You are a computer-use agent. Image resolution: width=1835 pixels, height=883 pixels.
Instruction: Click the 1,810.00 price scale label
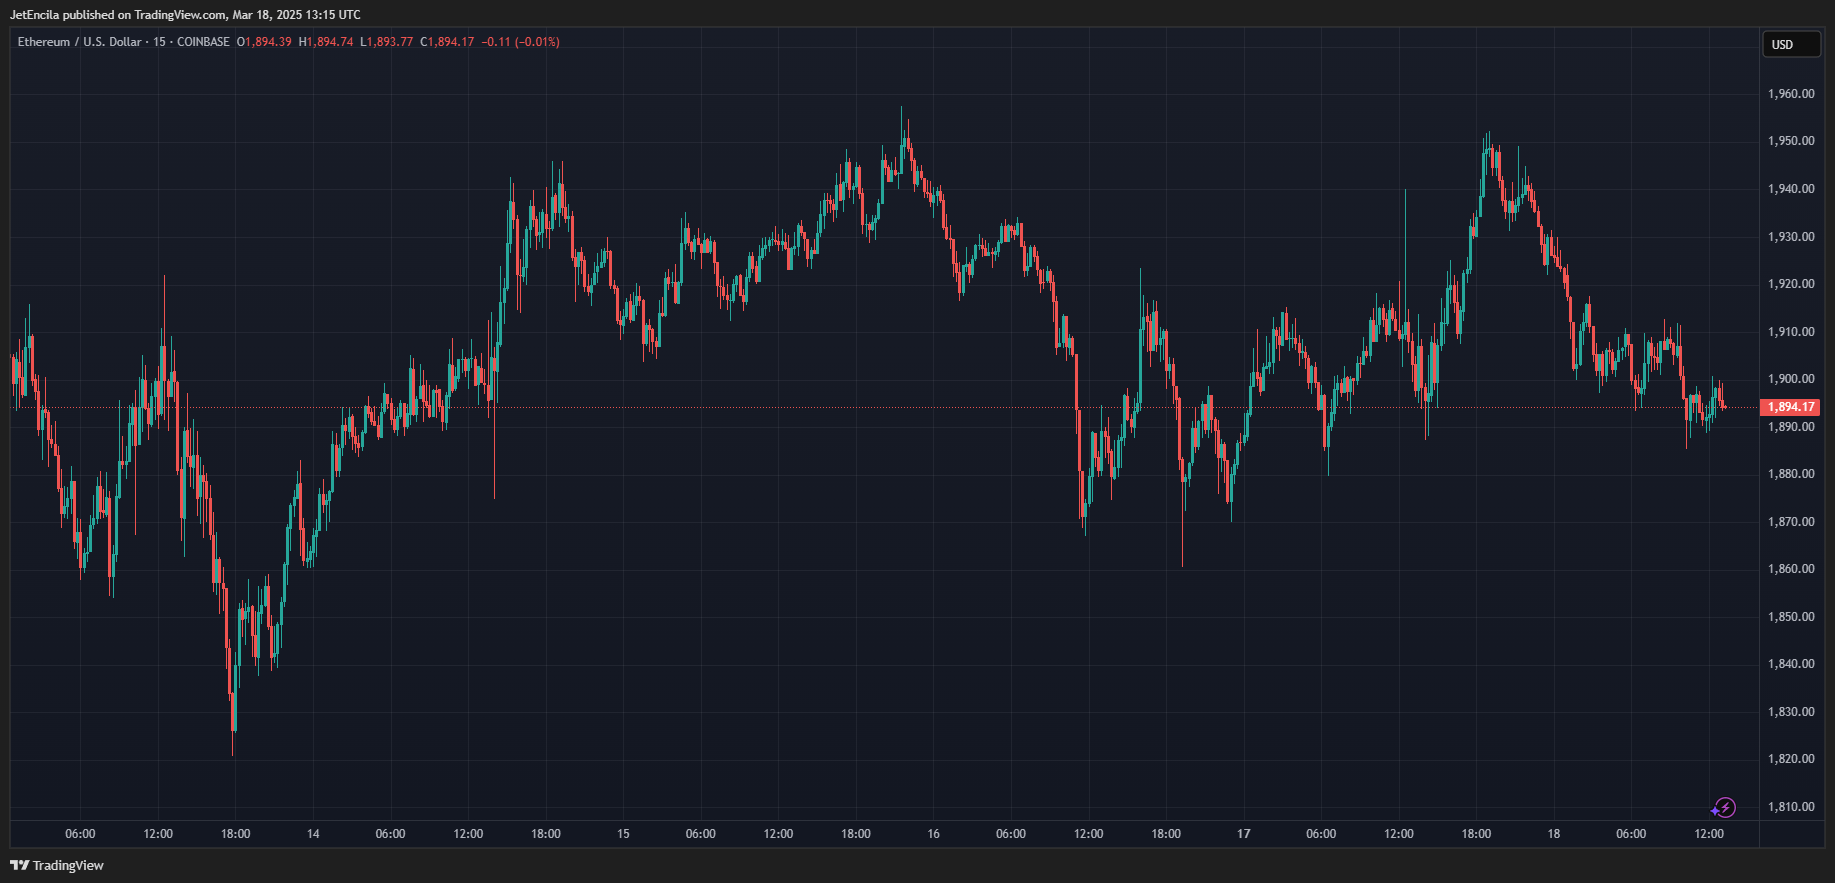1791,807
